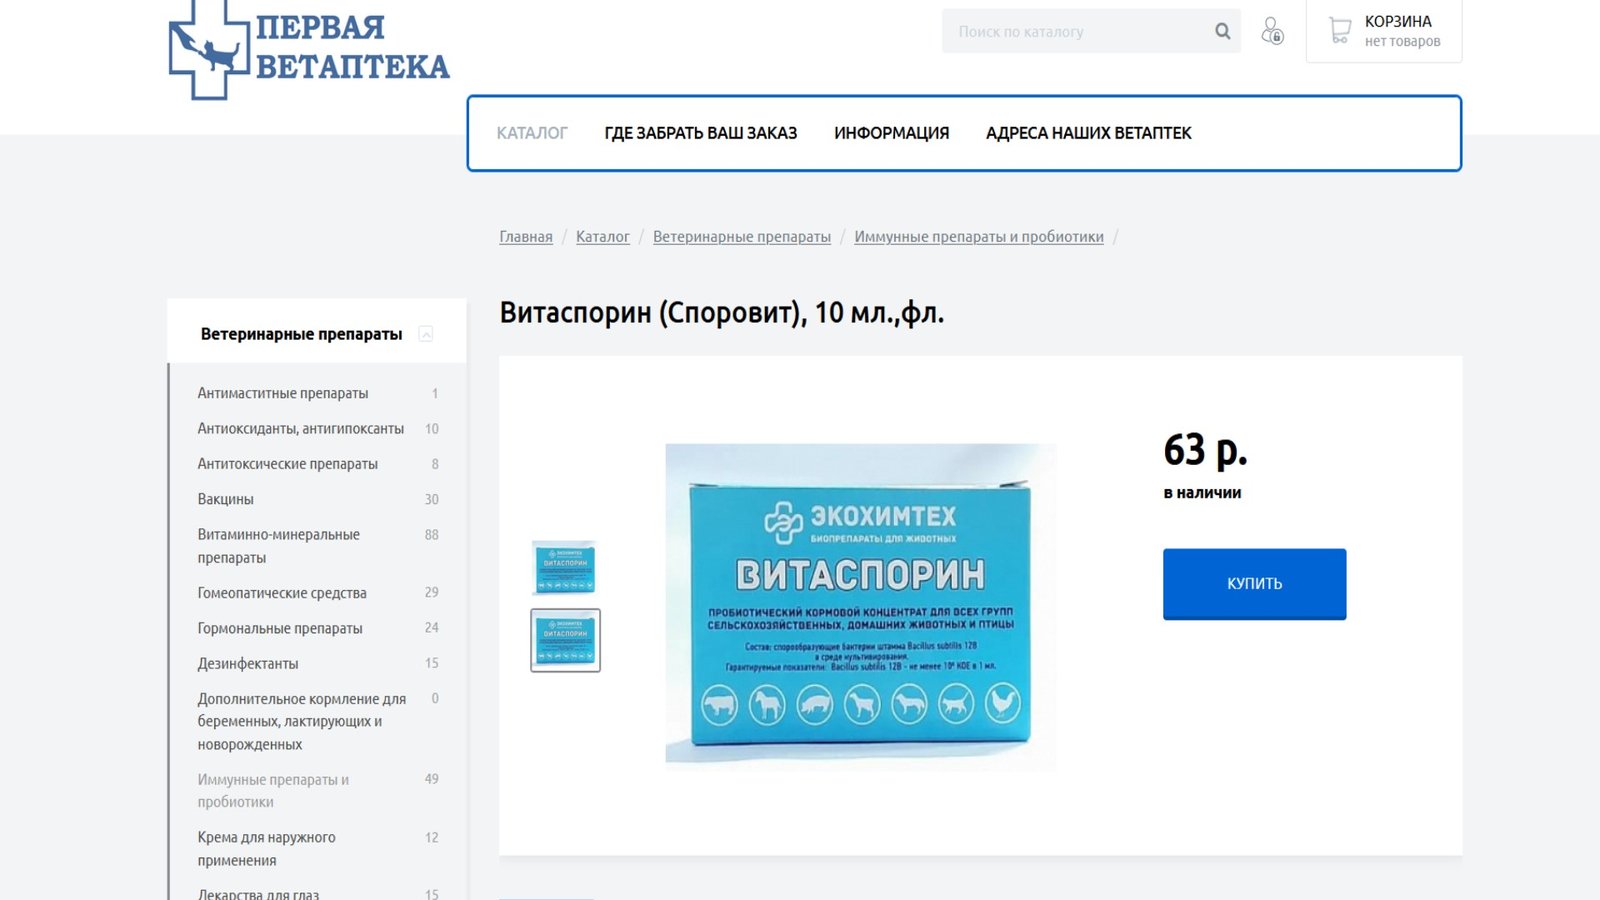The width and height of the screenshot is (1600, 900).
Task: Select the first product thumbnail
Action: pos(565,568)
